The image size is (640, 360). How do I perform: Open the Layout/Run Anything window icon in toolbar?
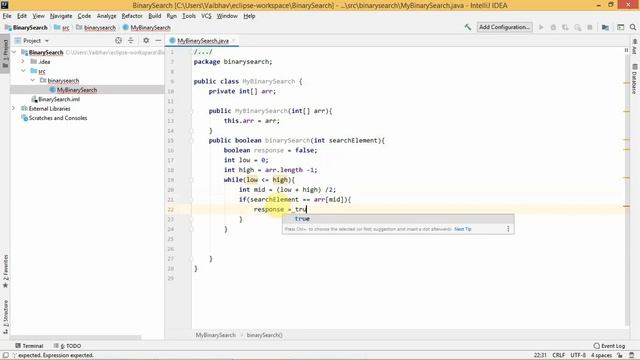[x=620, y=27]
